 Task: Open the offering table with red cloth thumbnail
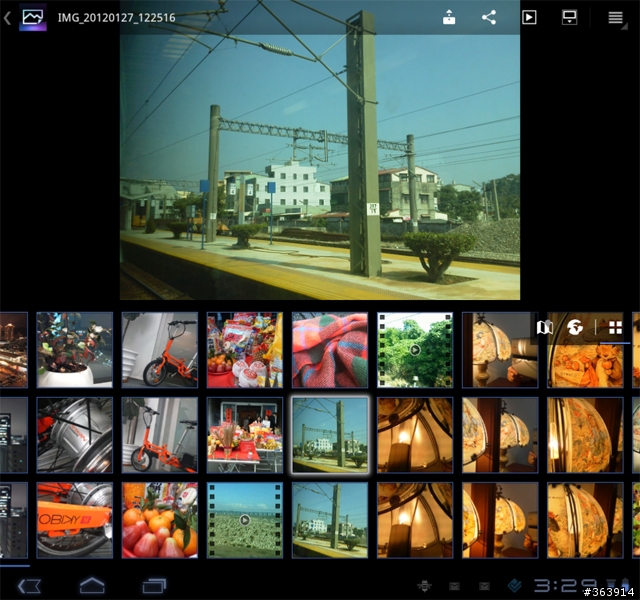tap(245, 435)
